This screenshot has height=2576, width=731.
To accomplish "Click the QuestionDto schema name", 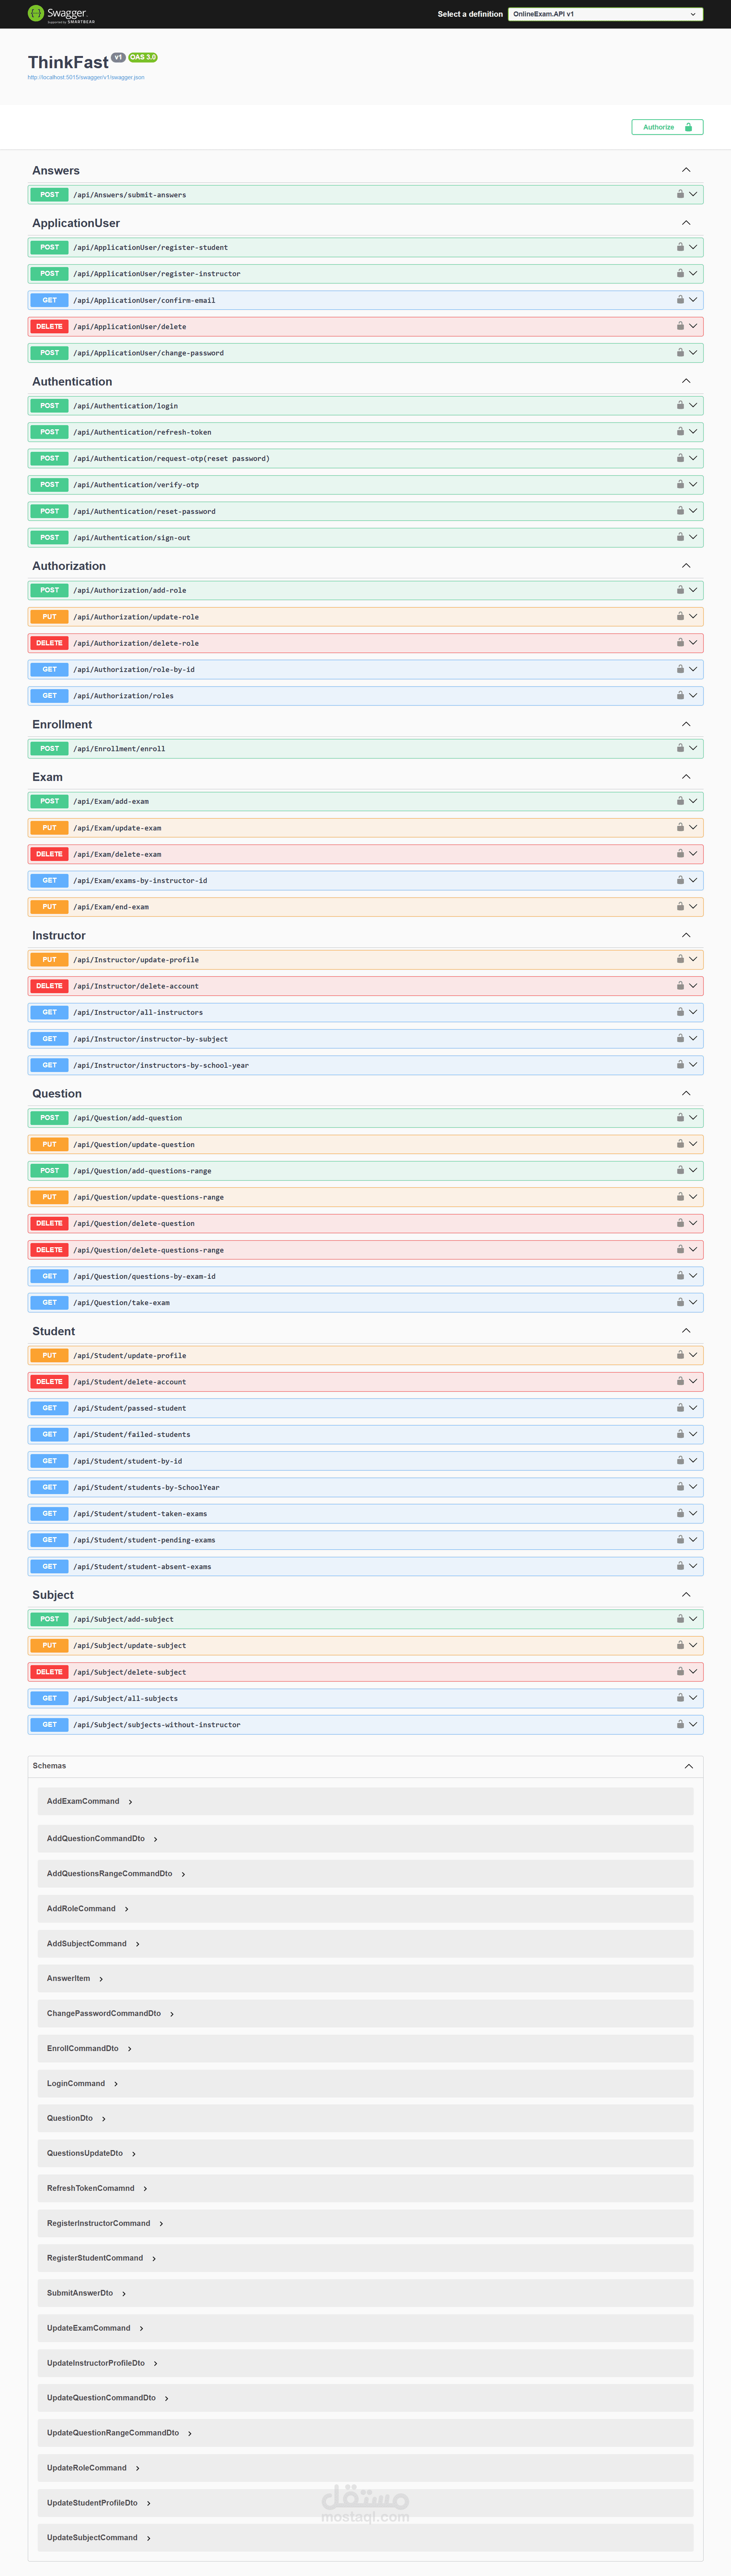I will pos(70,2118).
